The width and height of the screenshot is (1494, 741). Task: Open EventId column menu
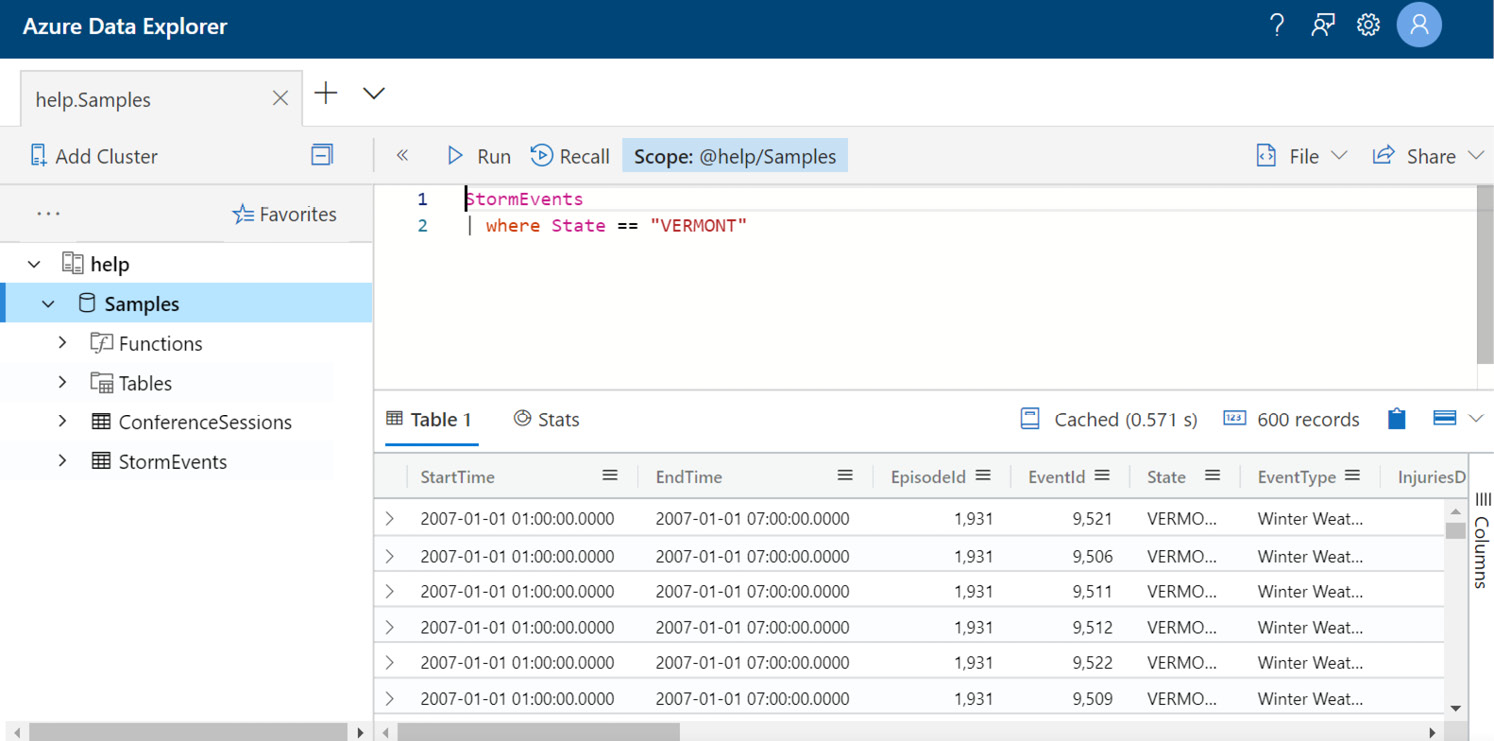(x=1102, y=476)
